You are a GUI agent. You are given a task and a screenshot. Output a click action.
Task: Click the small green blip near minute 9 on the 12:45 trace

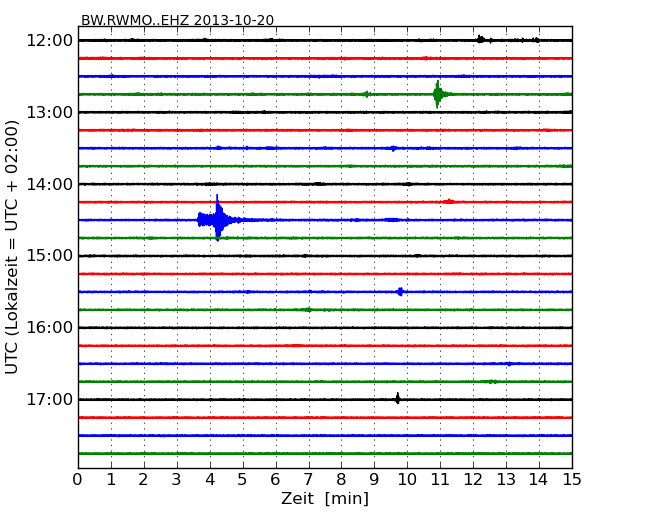point(366,94)
